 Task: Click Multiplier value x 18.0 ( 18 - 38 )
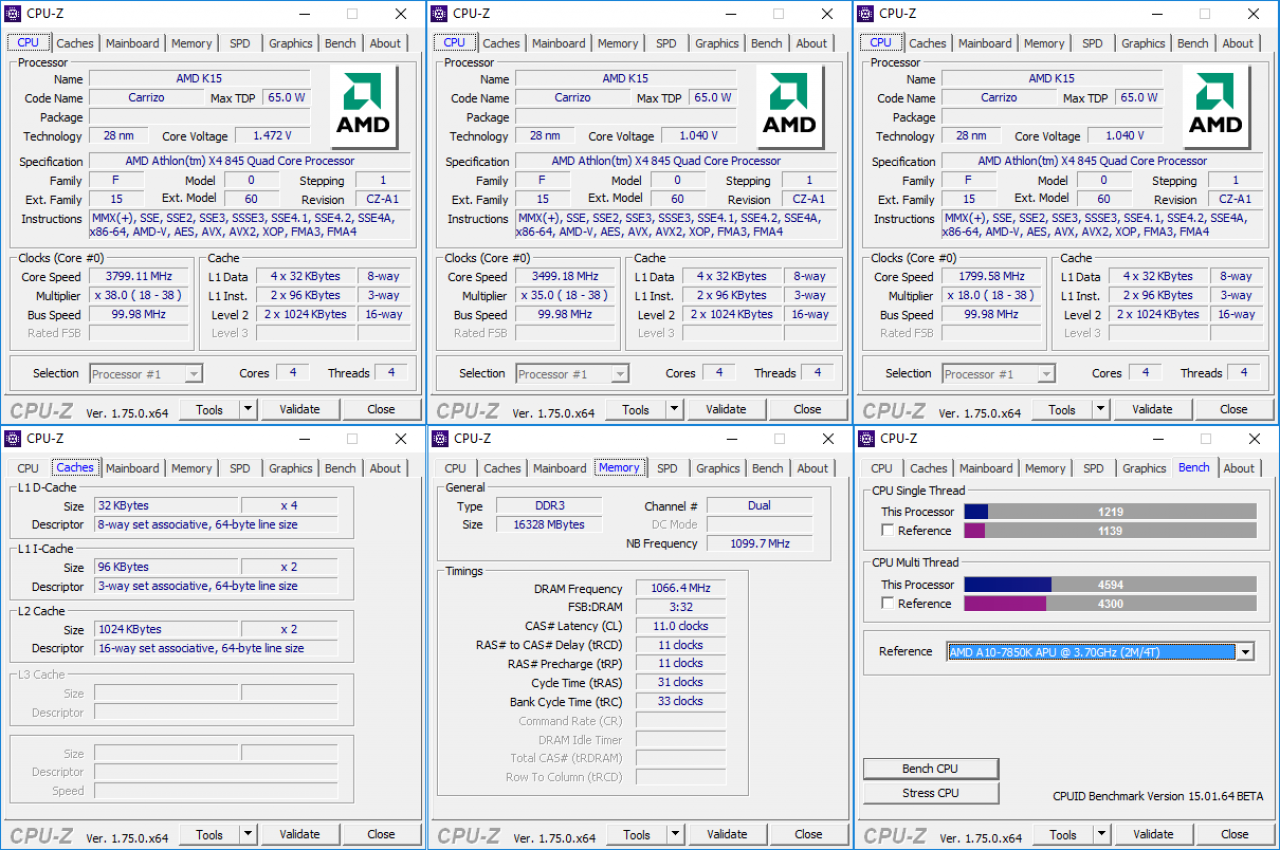991,296
